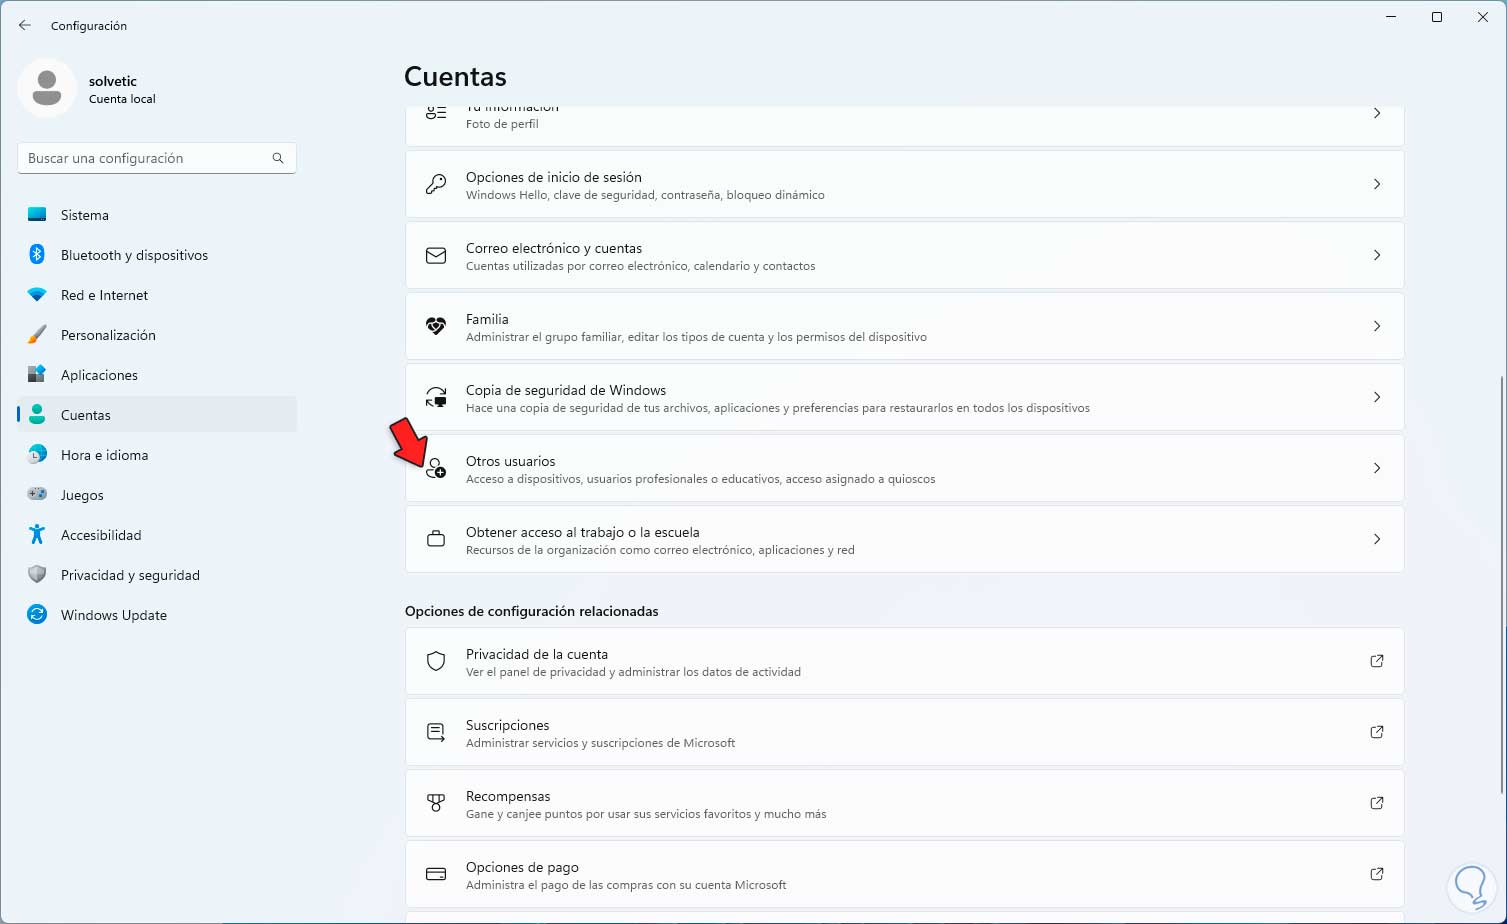Screen dimensions: 1507x924
Task: Open Correo electrónico y cuentas card
Action: tap(904, 256)
